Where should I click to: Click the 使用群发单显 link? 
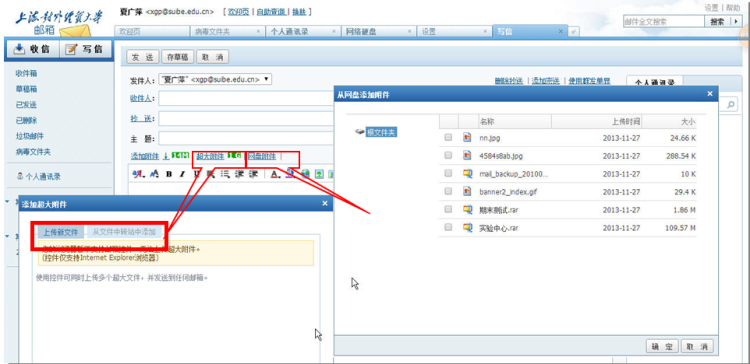coord(589,81)
